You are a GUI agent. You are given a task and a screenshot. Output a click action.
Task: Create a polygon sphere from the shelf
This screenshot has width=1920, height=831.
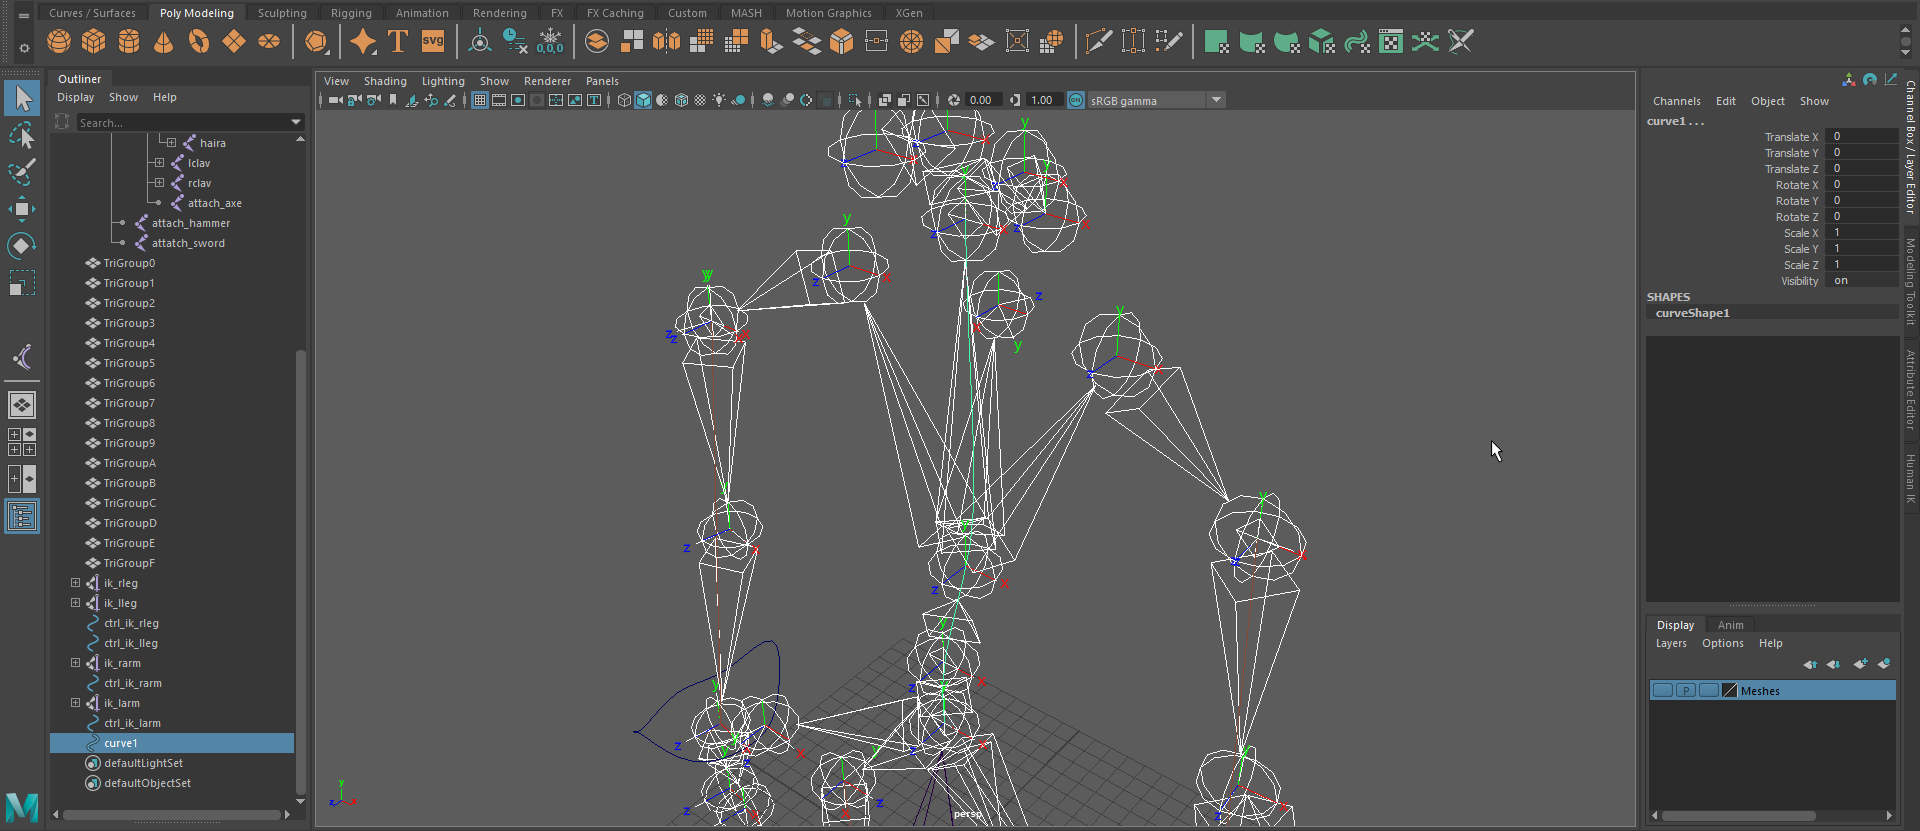click(x=59, y=42)
